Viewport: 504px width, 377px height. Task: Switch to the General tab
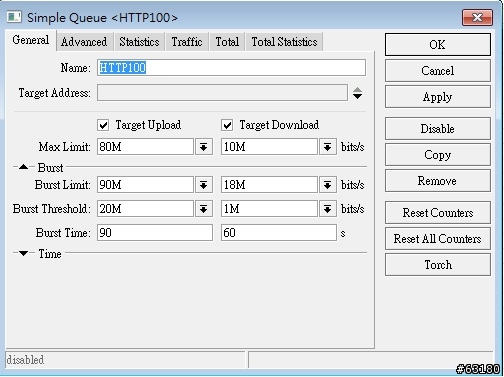pos(31,40)
